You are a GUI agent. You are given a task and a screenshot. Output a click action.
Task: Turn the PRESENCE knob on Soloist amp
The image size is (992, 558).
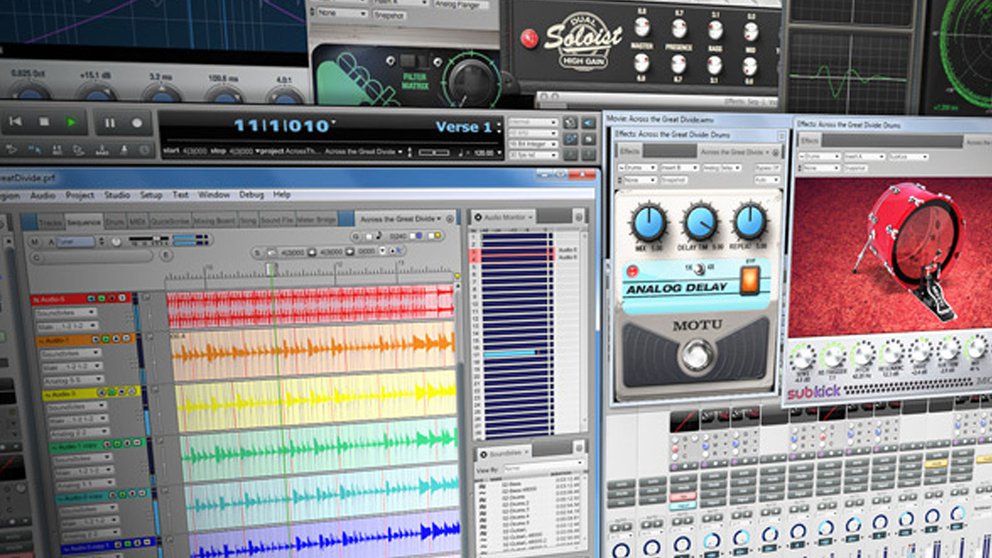click(679, 29)
